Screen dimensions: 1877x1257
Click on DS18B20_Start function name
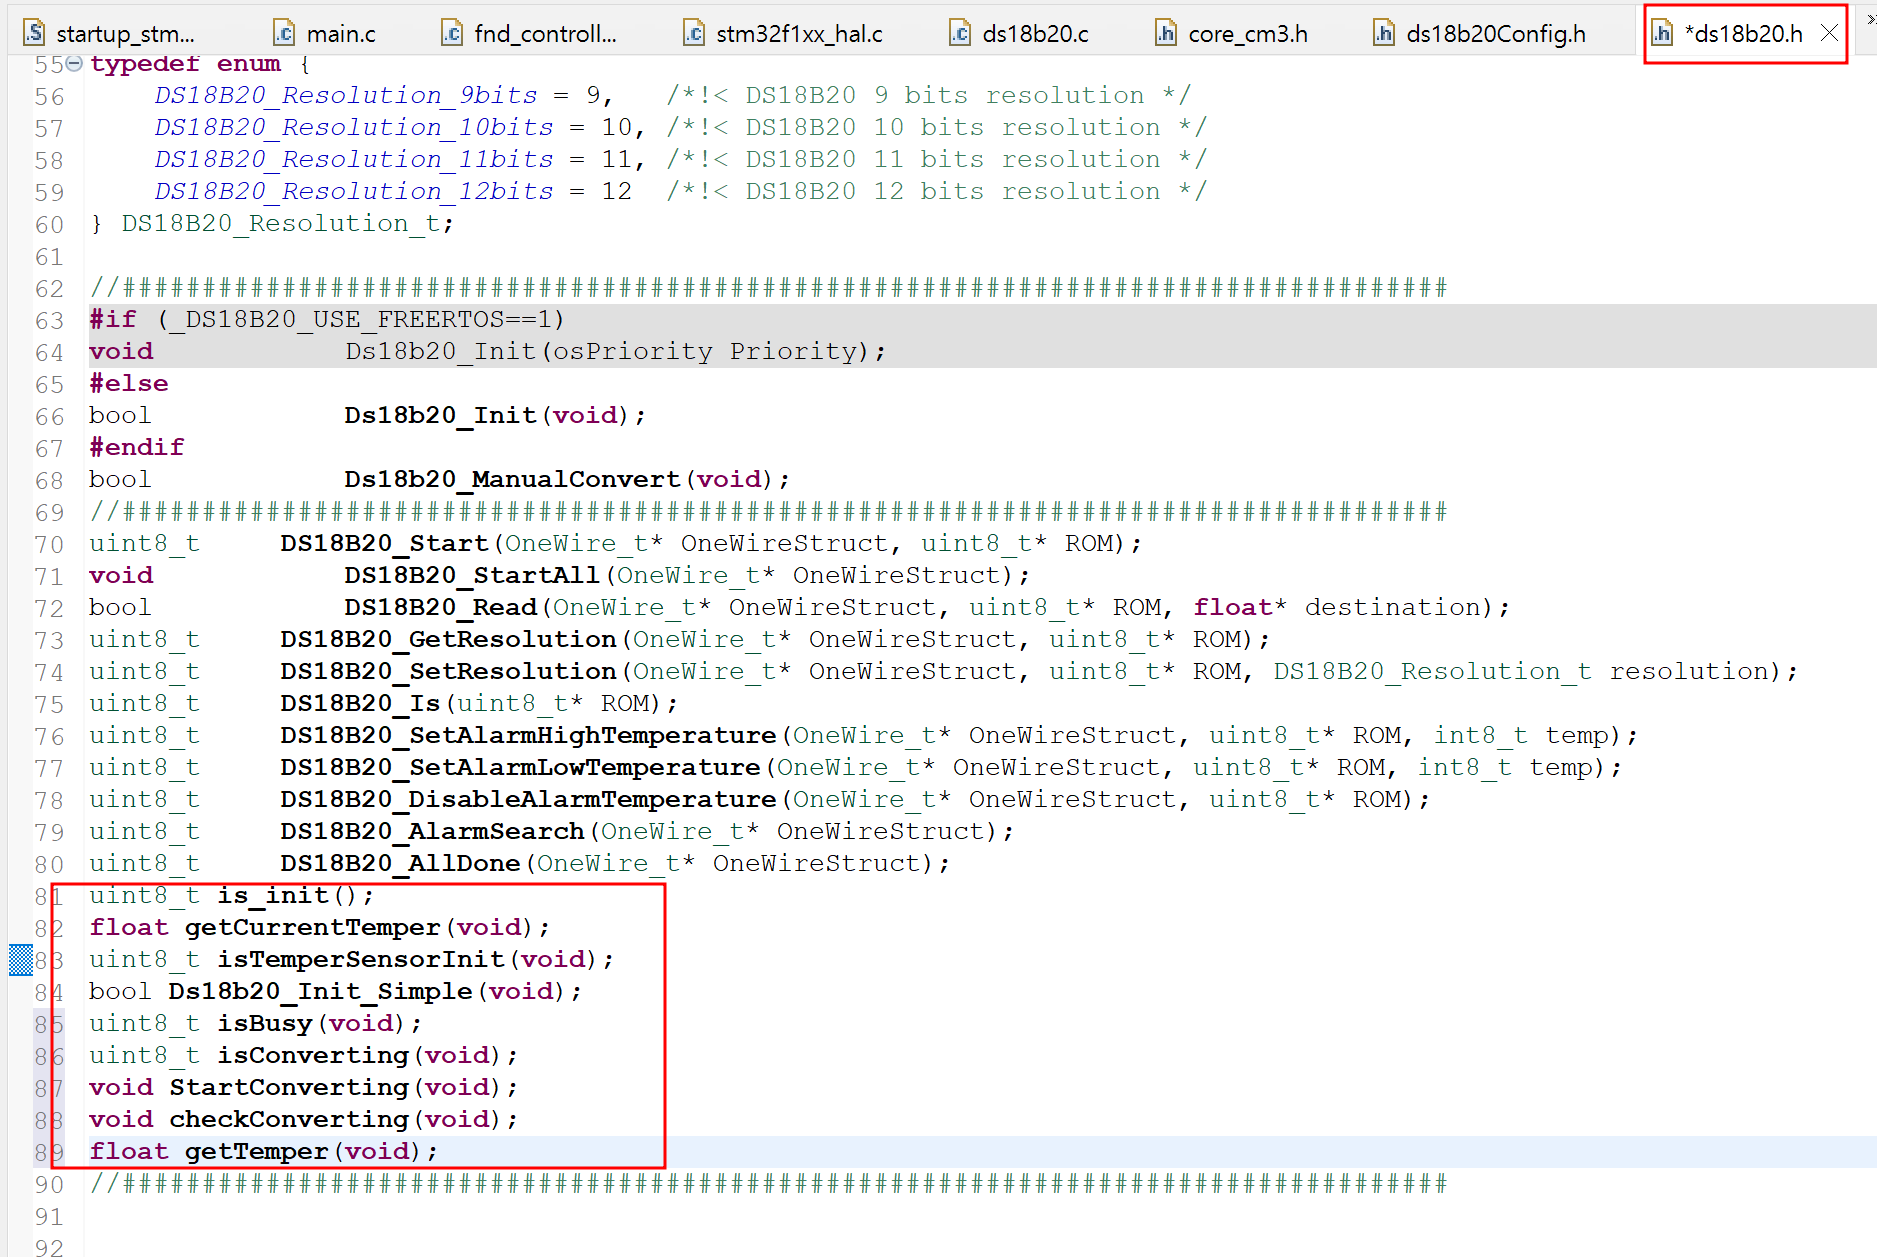click(x=384, y=543)
